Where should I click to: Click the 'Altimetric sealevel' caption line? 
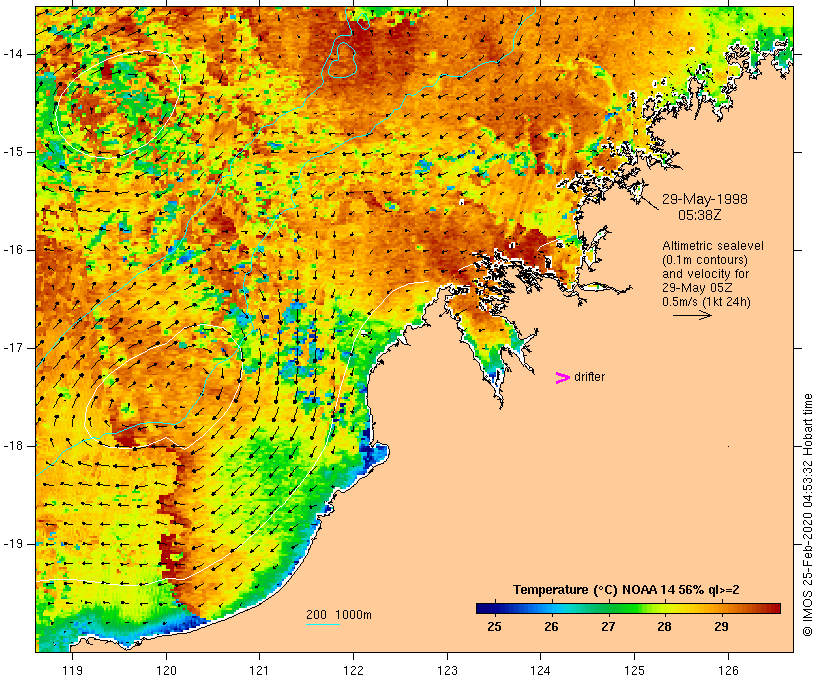click(713, 245)
